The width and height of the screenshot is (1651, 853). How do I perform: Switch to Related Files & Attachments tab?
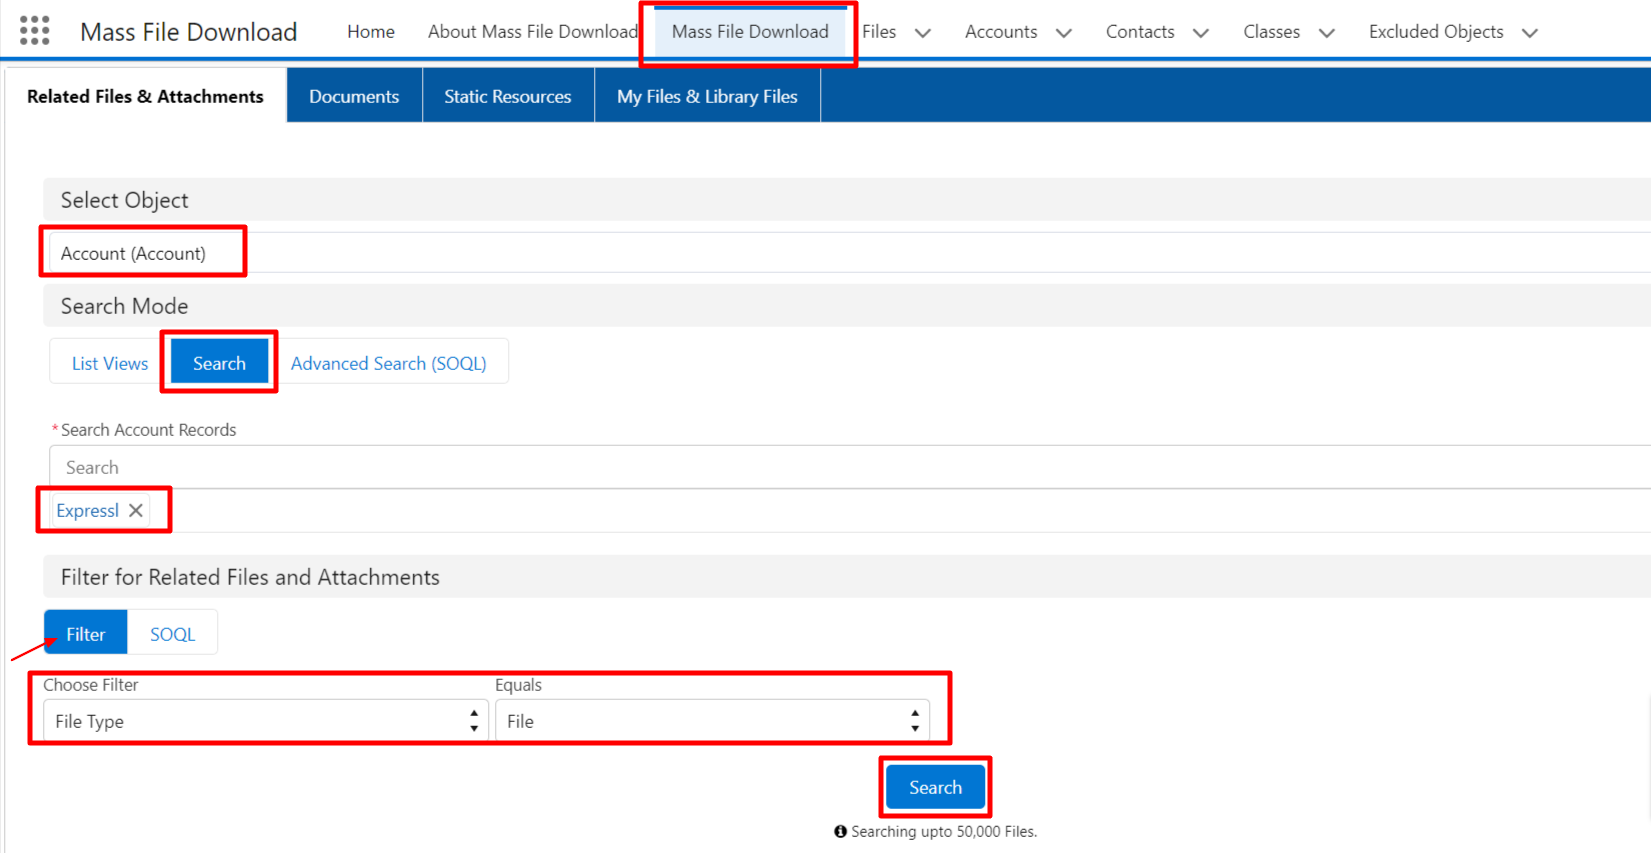145,96
